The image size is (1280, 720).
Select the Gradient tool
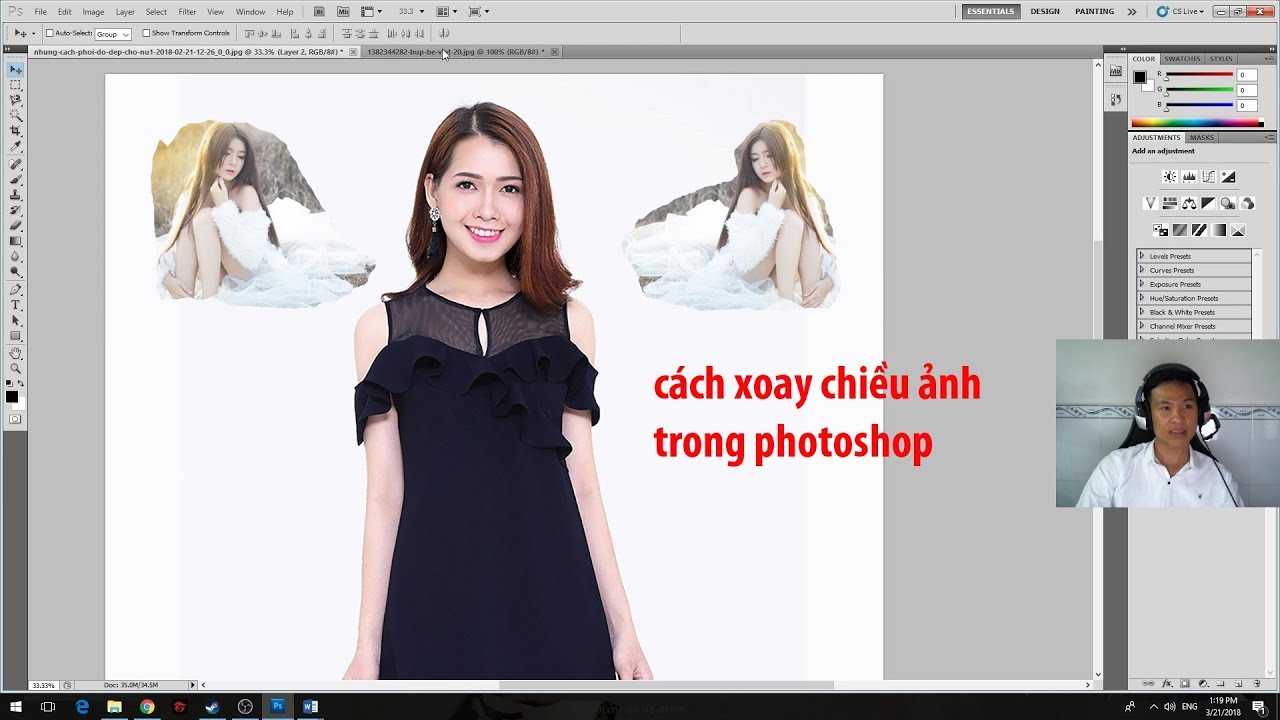(x=15, y=241)
